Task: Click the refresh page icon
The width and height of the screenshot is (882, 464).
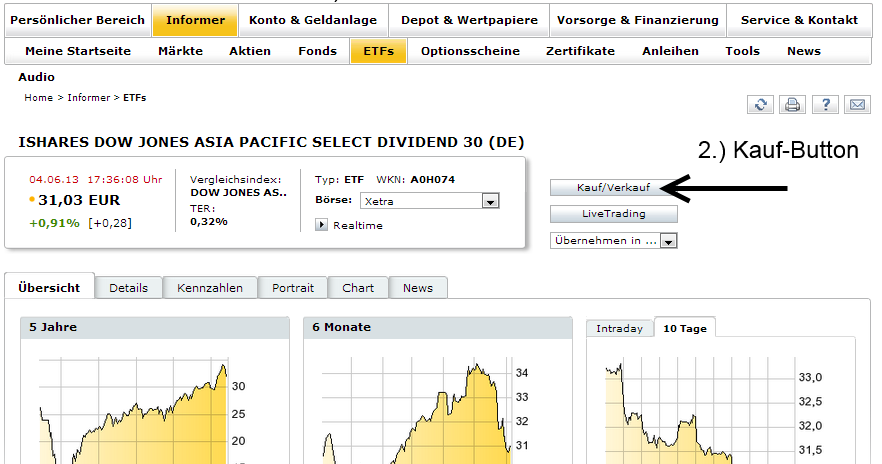Action: pyautogui.click(x=760, y=104)
